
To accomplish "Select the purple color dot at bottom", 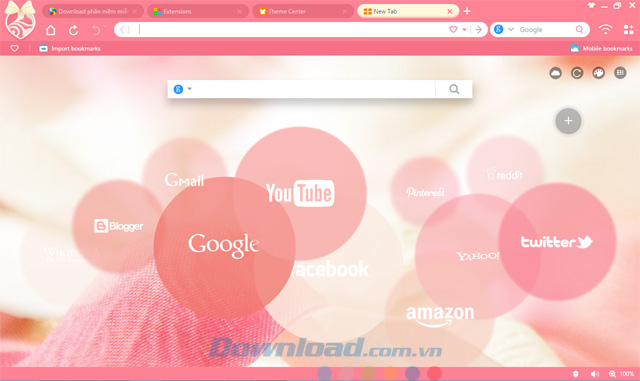I will pos(412,373).
